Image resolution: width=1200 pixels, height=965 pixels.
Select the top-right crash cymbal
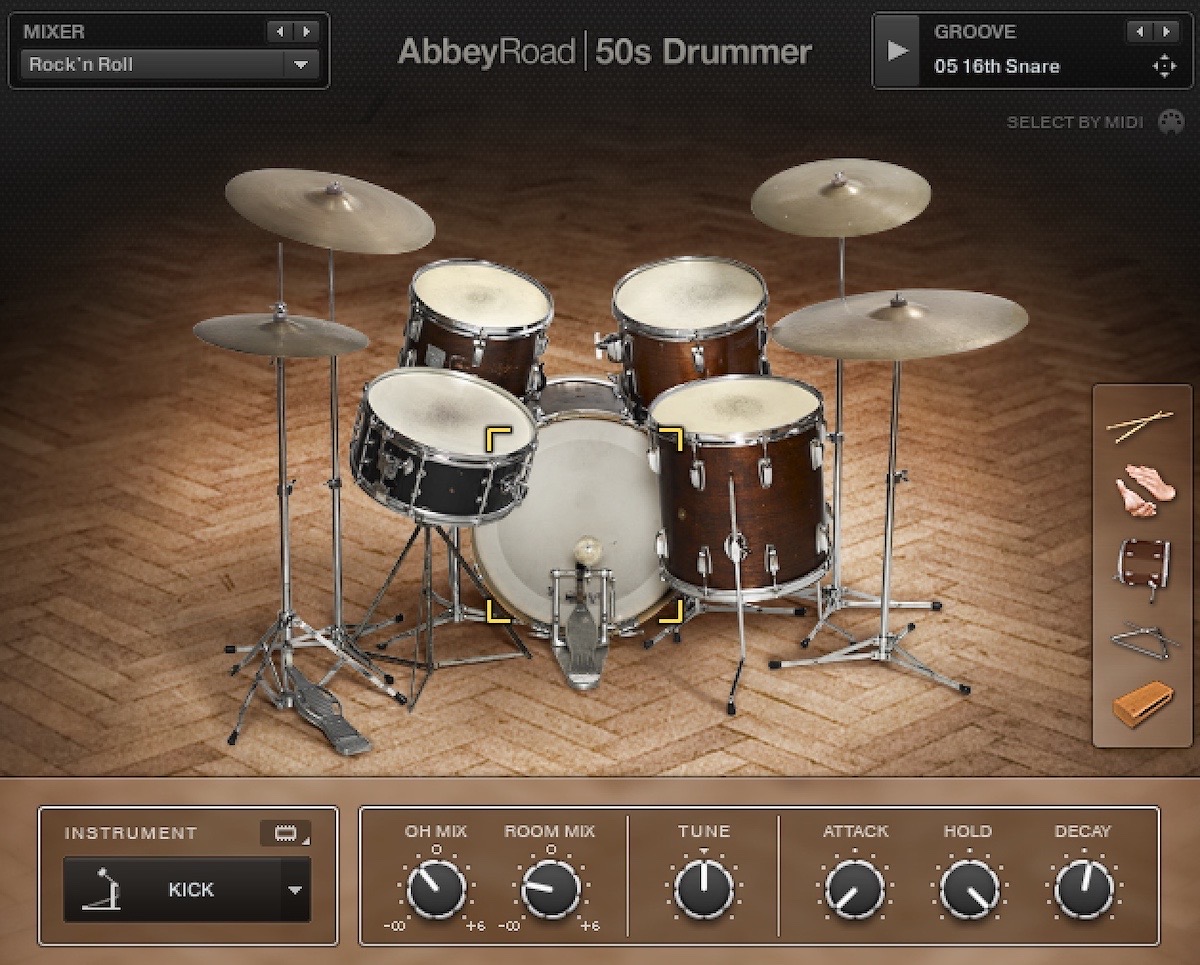tap(840, 197)
